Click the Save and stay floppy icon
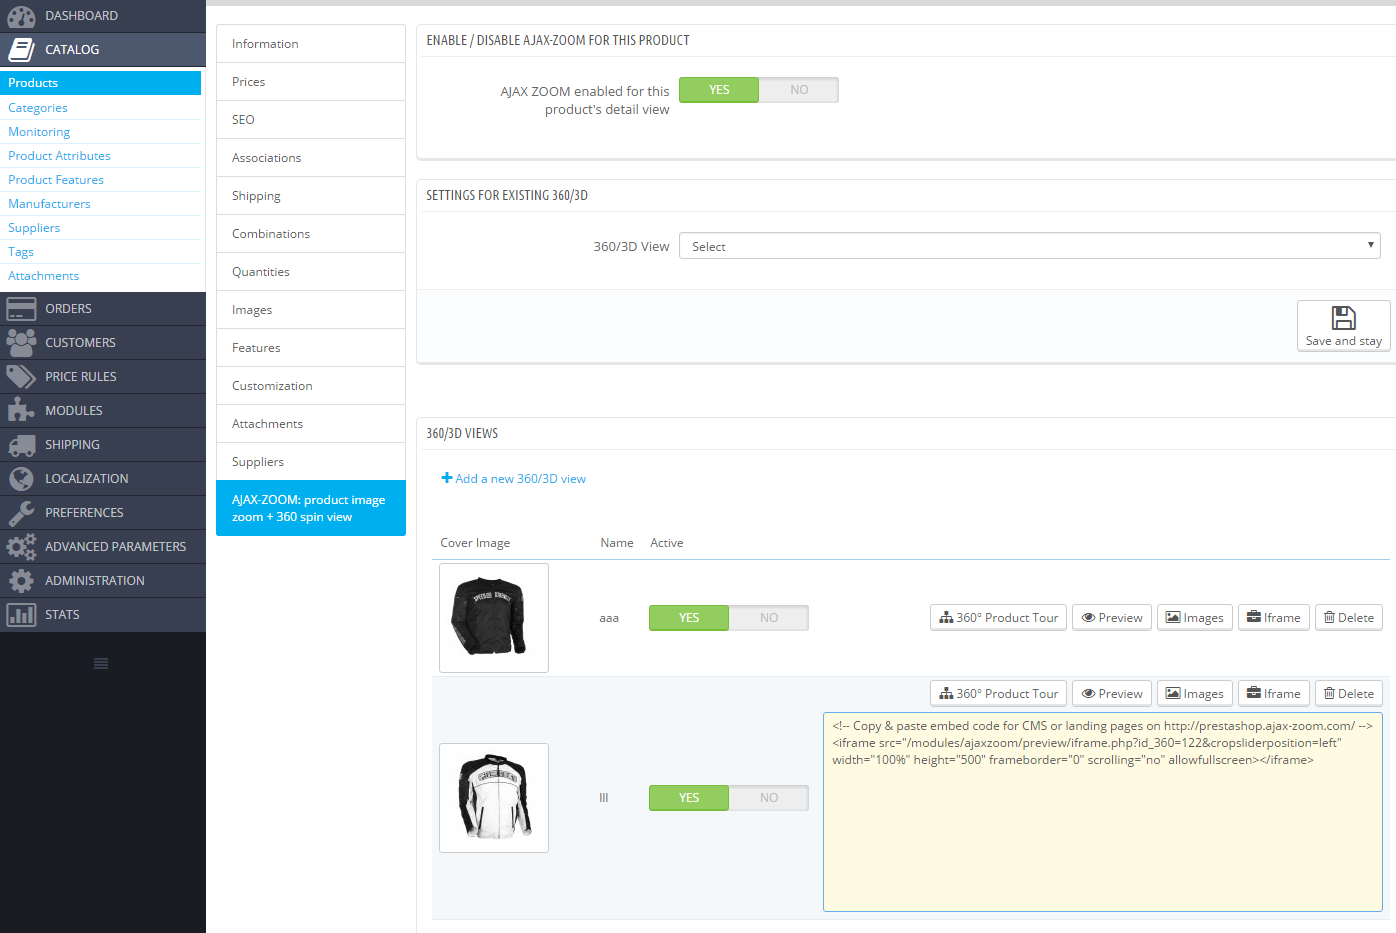Image resolution: width=1396 pixels, height=933 pixels. 1343,318
